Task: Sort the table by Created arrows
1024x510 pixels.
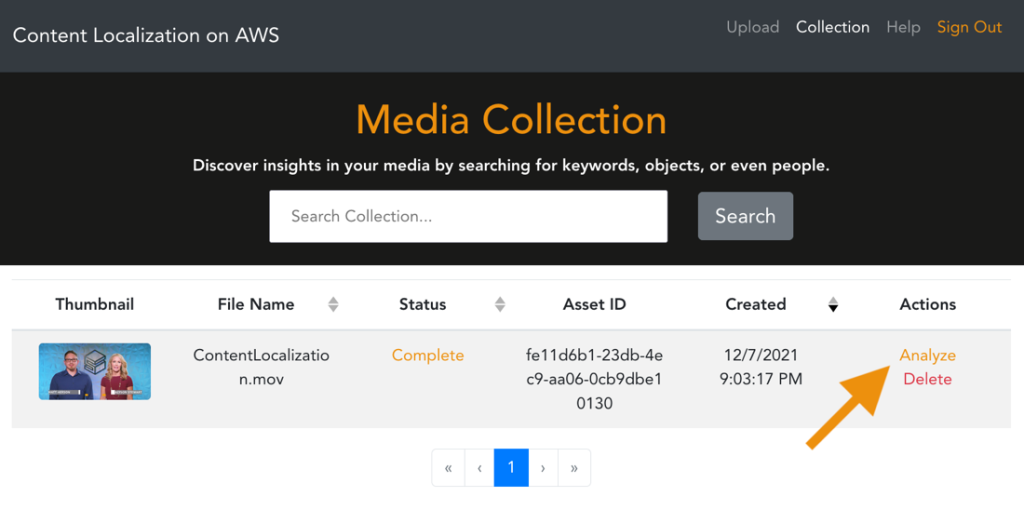Action: (833, 304)
